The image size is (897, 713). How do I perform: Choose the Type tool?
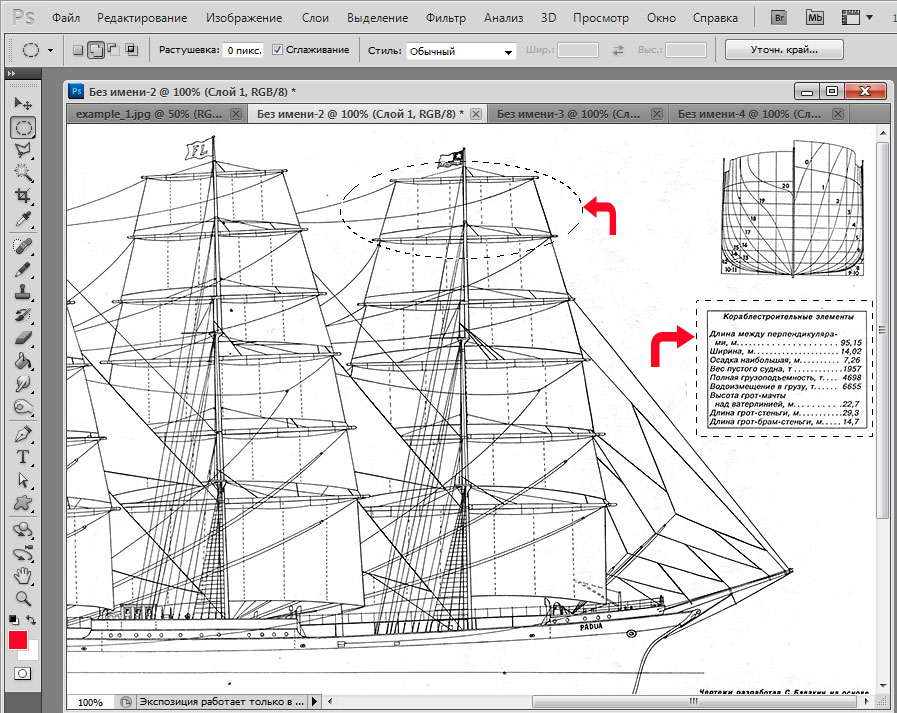click(22, 456)
